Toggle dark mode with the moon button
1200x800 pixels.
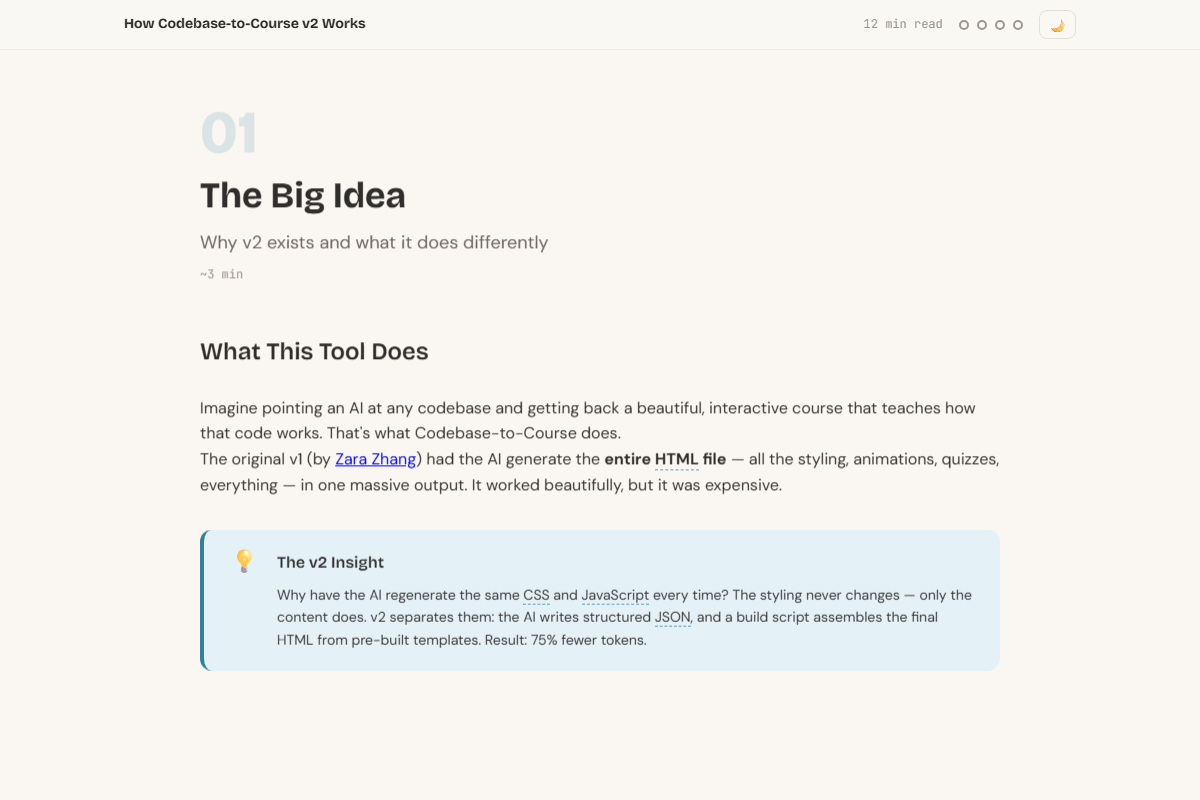point(1057,25)
